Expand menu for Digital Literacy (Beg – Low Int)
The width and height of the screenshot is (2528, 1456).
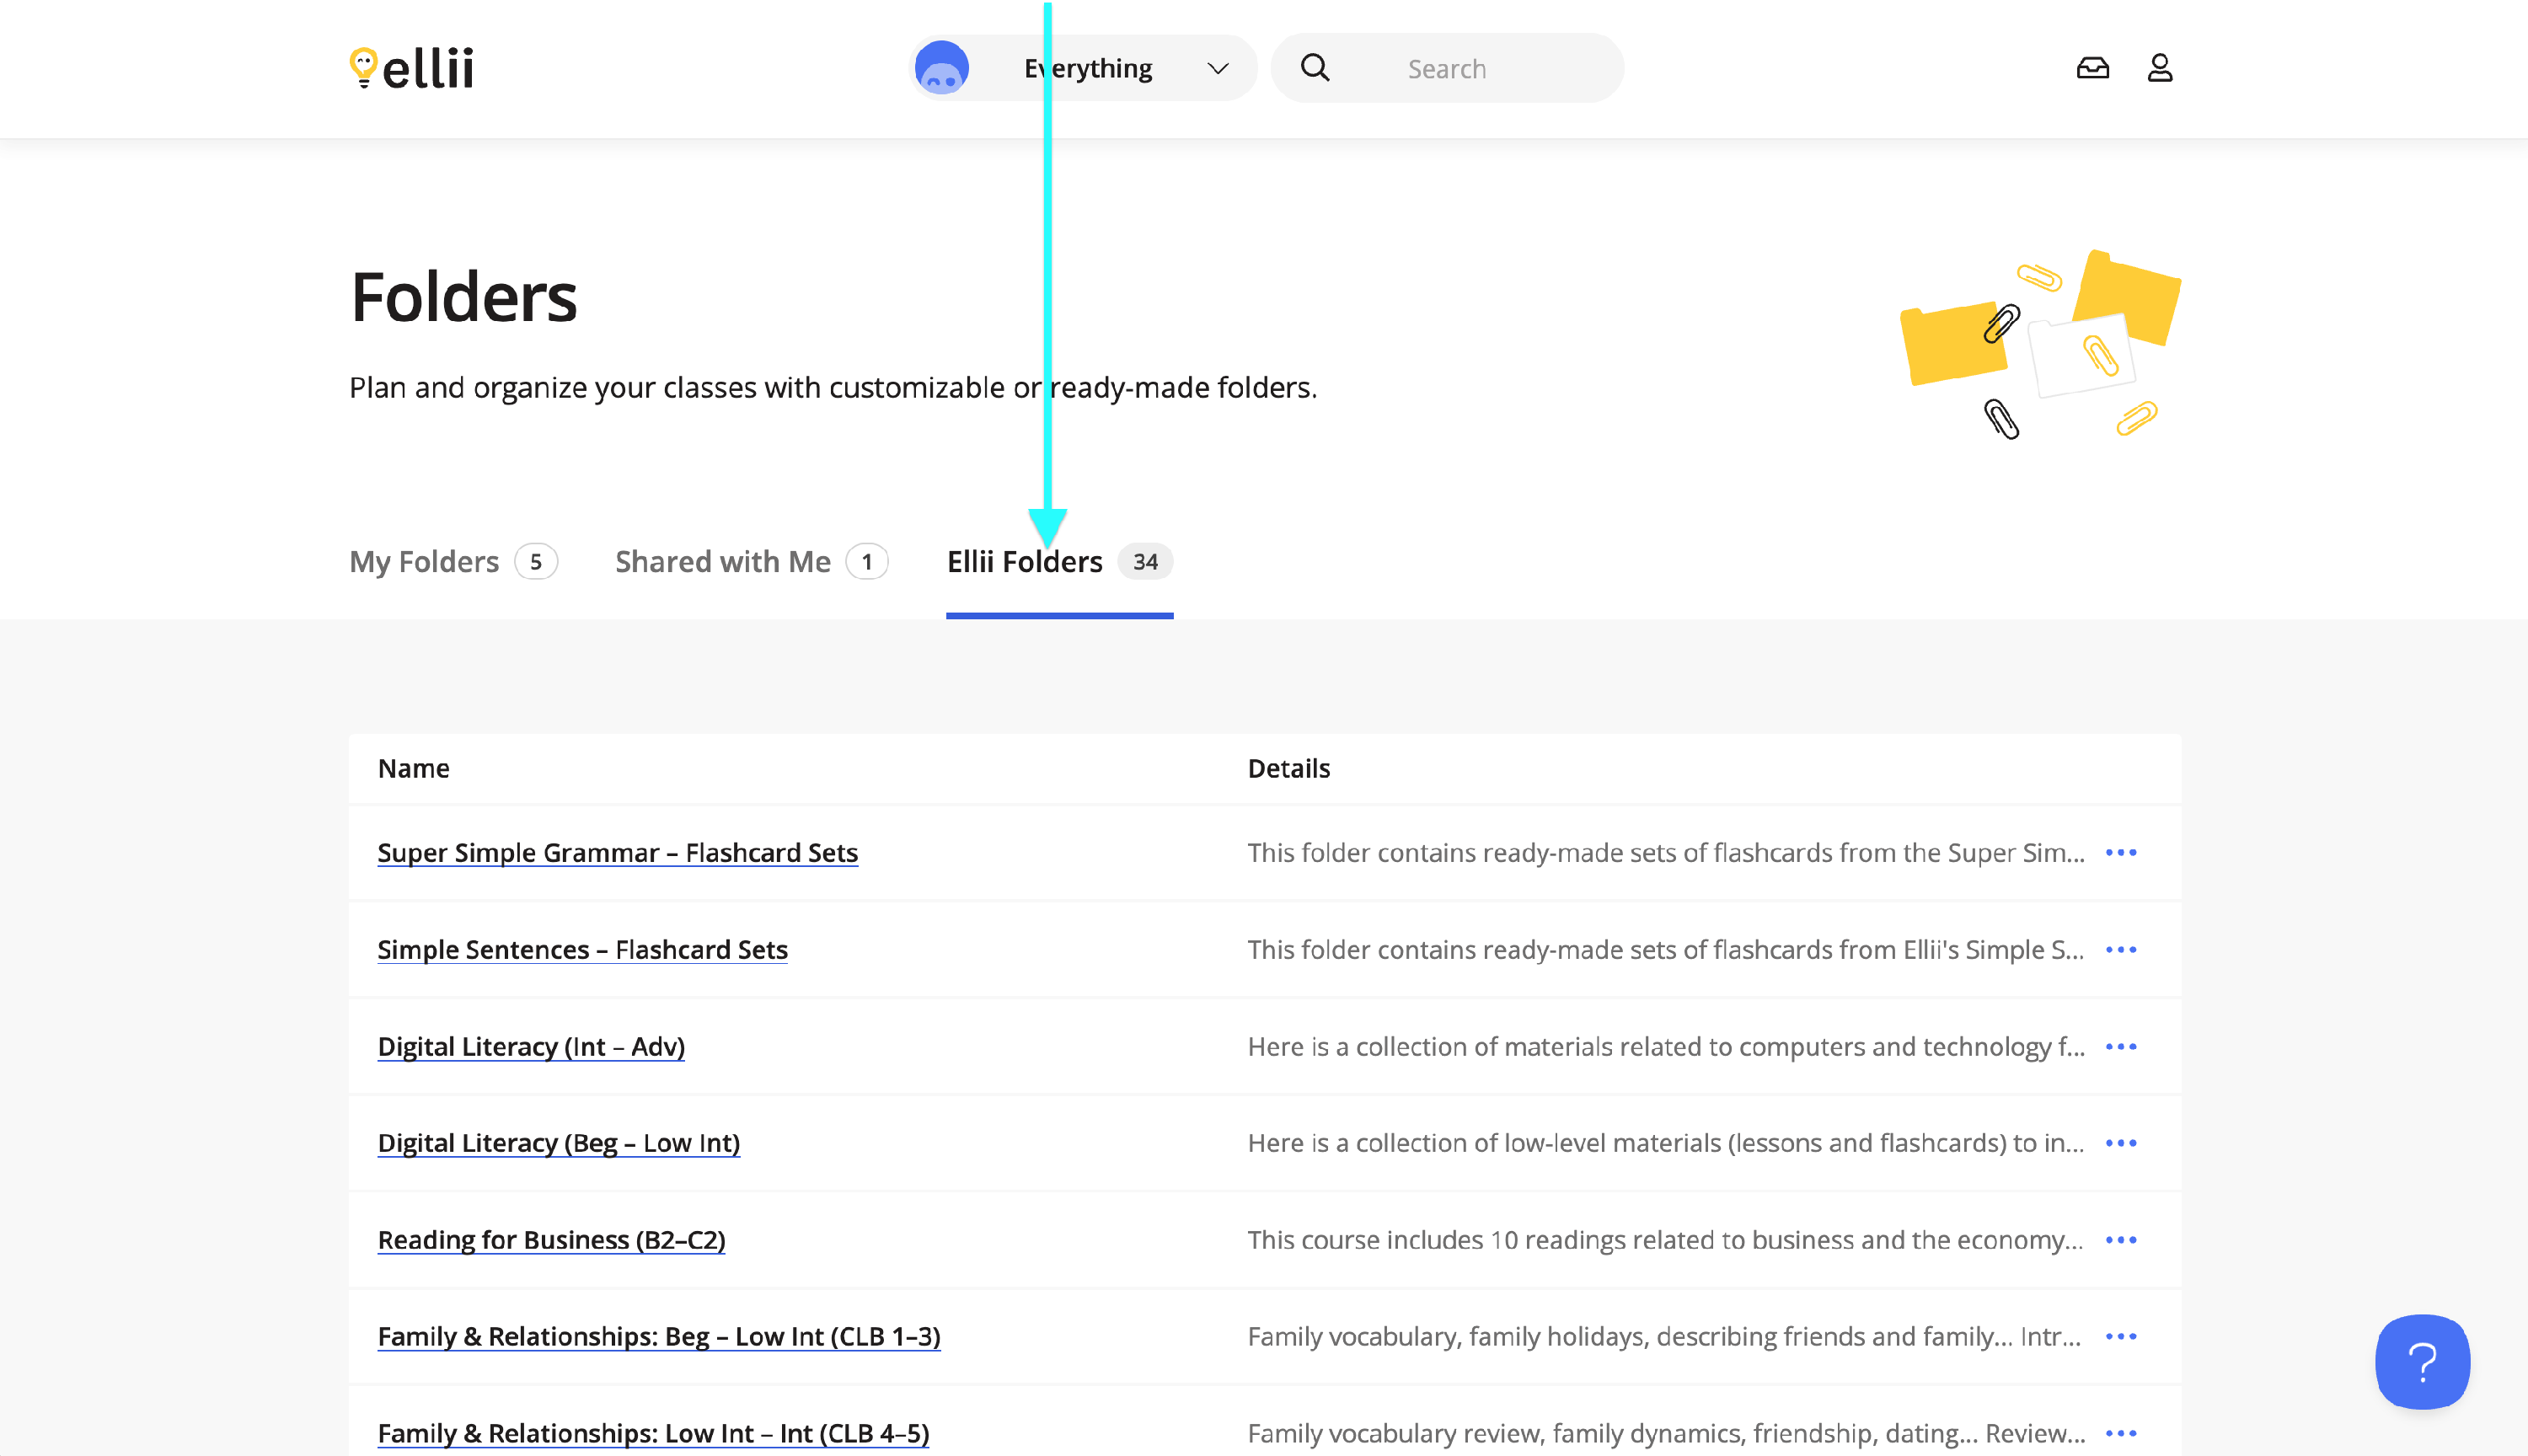(x=2120, y=1143)
